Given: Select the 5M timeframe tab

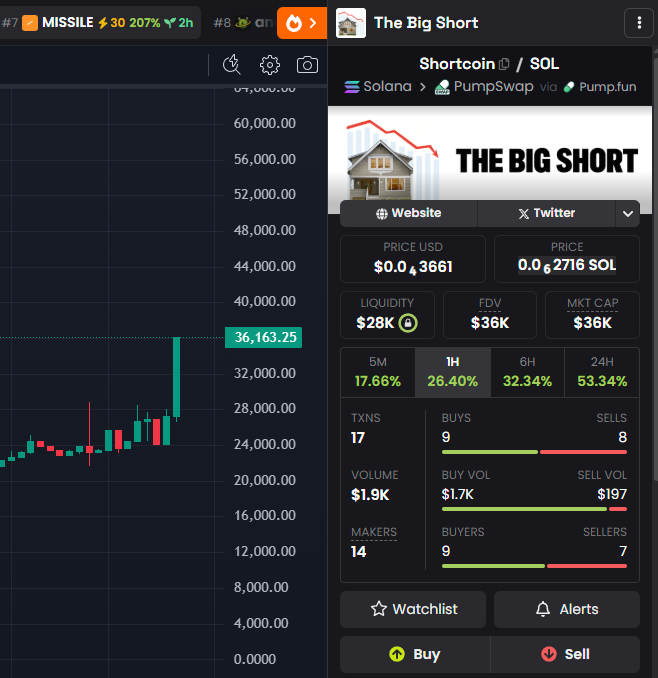Looking at the screenshot, I should click(x=378, y=372).
